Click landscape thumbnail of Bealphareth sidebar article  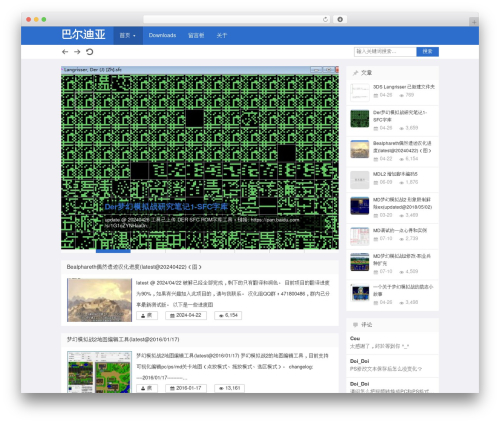[x=360, y=149]
